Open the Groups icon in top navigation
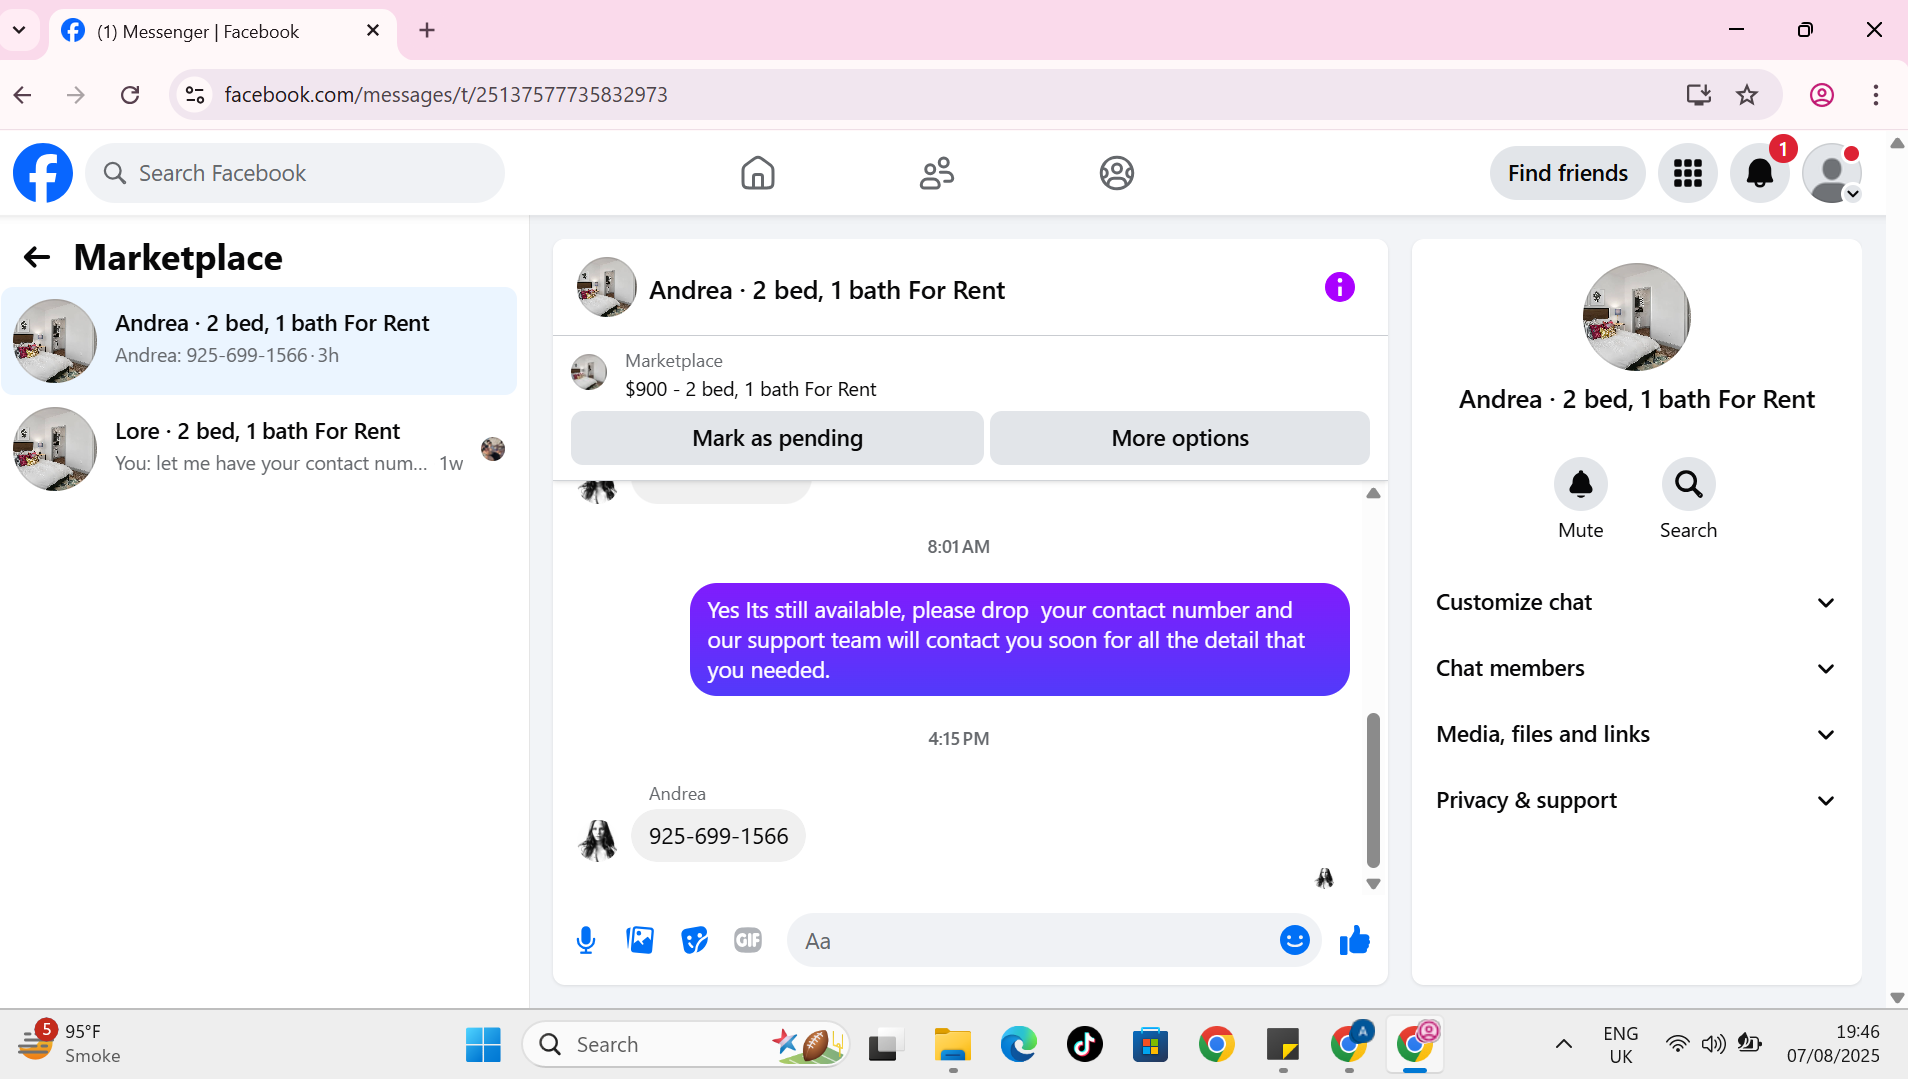 click(1117, 173)
